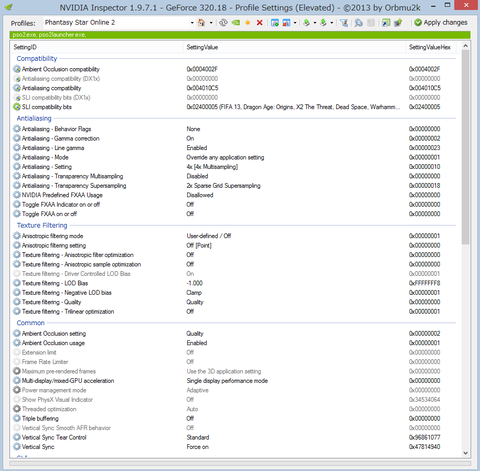Select Texture filtering - Trilinear optimization row
480x471 pixels.
[x=235, y=311]
